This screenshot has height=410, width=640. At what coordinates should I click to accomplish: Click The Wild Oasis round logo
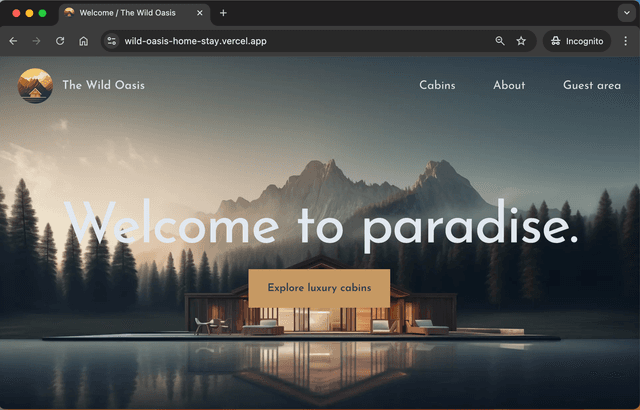[x=35, y=86]
